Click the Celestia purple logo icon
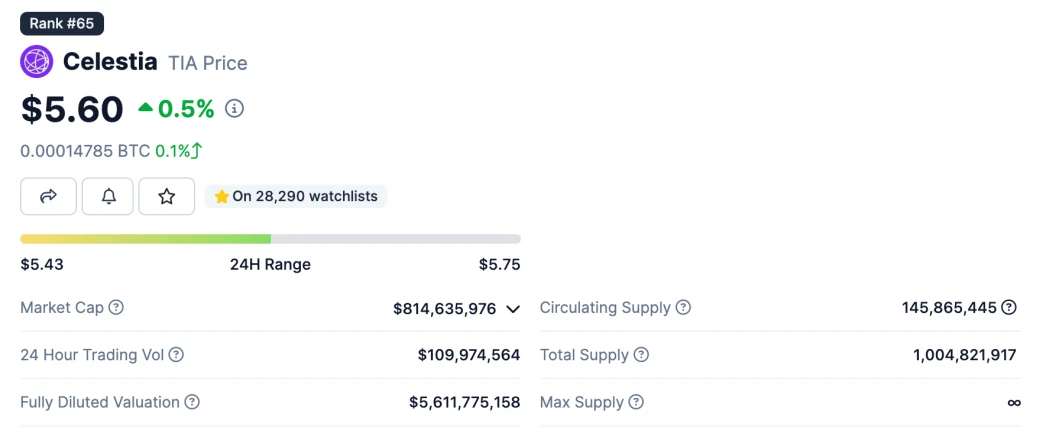This screenshot has width=1043, height=446. pos(37,62)
